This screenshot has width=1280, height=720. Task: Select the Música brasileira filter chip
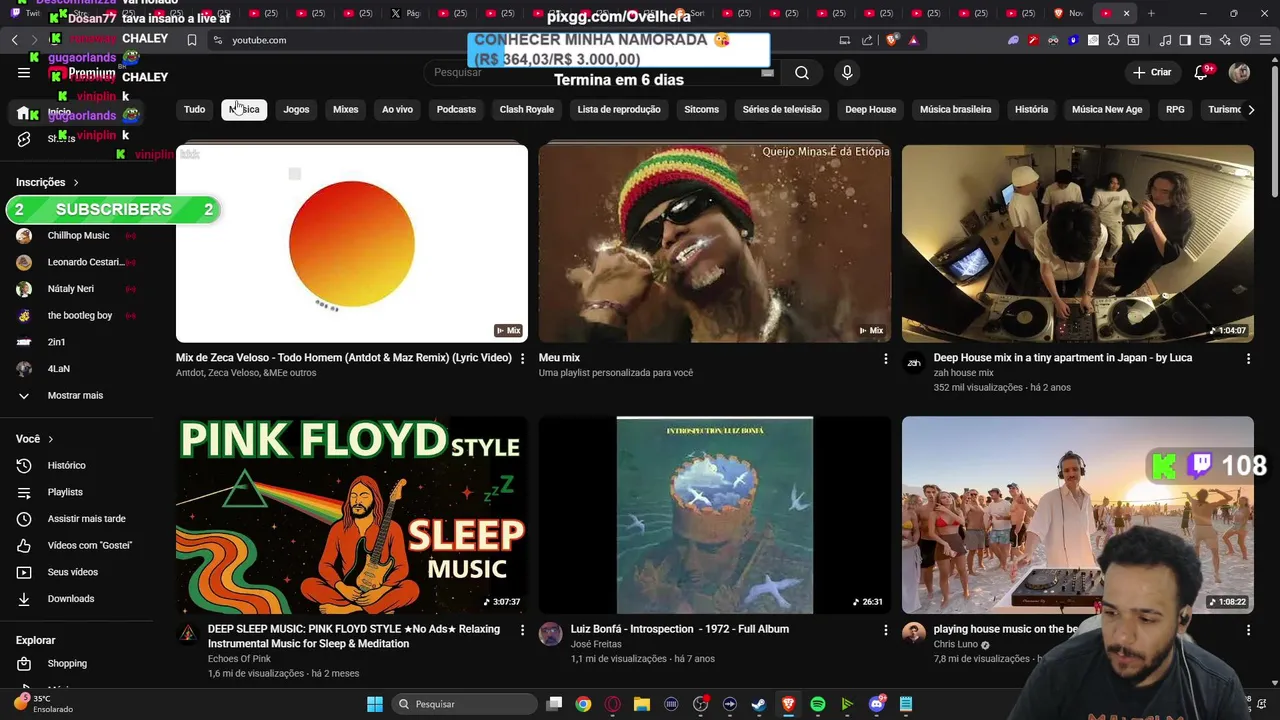(955, 110)
